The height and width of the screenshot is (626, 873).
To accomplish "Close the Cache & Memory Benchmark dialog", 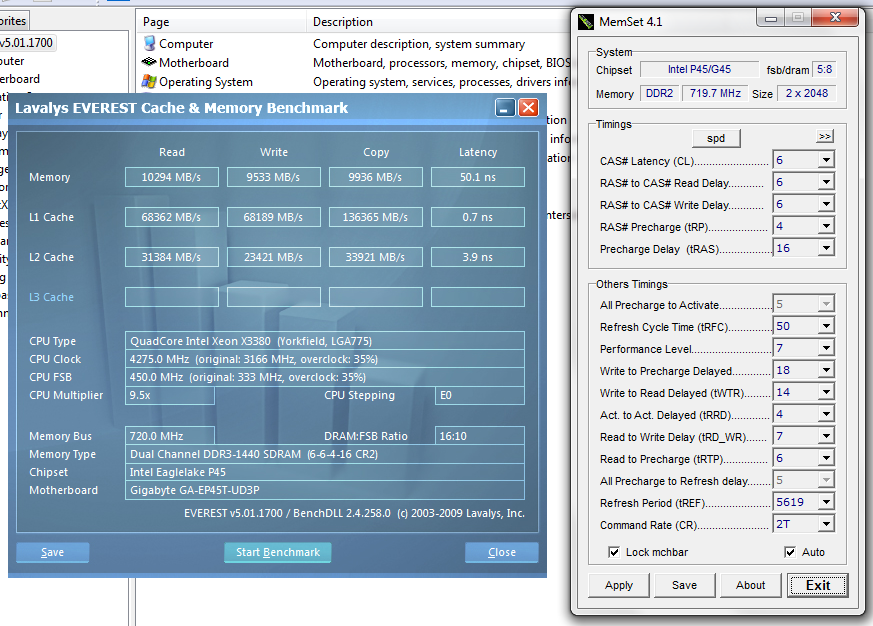I will point(528,107).
